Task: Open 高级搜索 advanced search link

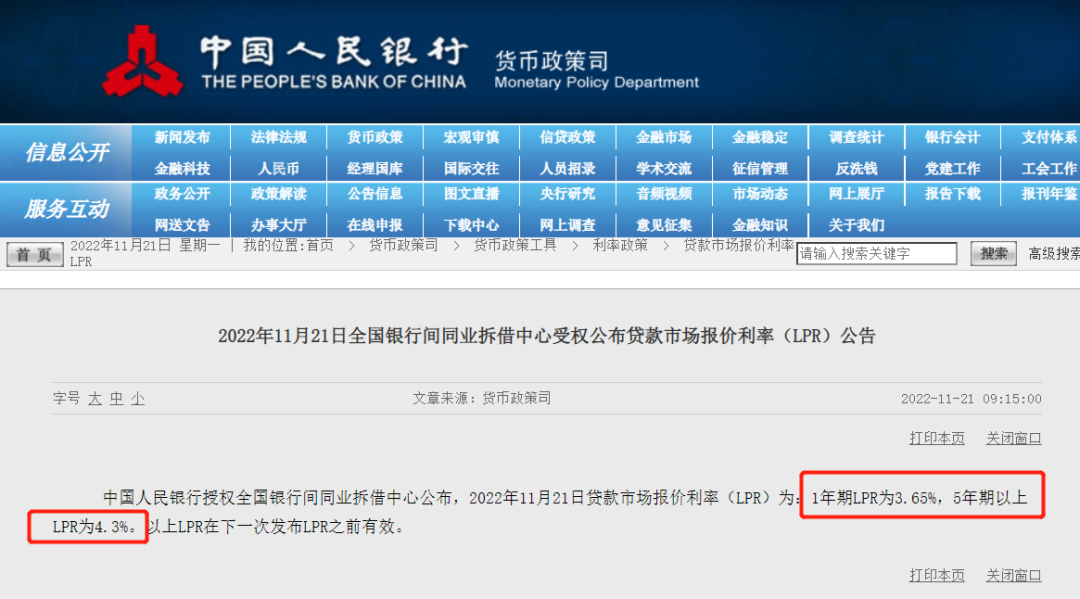Action: 1054,253
